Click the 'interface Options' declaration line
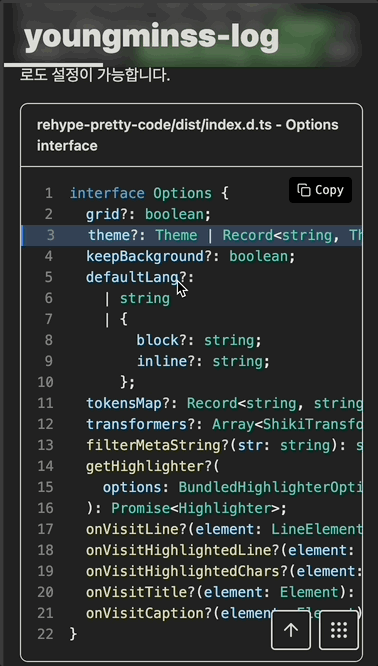Viewport: 378px width, 666px height. (x=149, y=194)
